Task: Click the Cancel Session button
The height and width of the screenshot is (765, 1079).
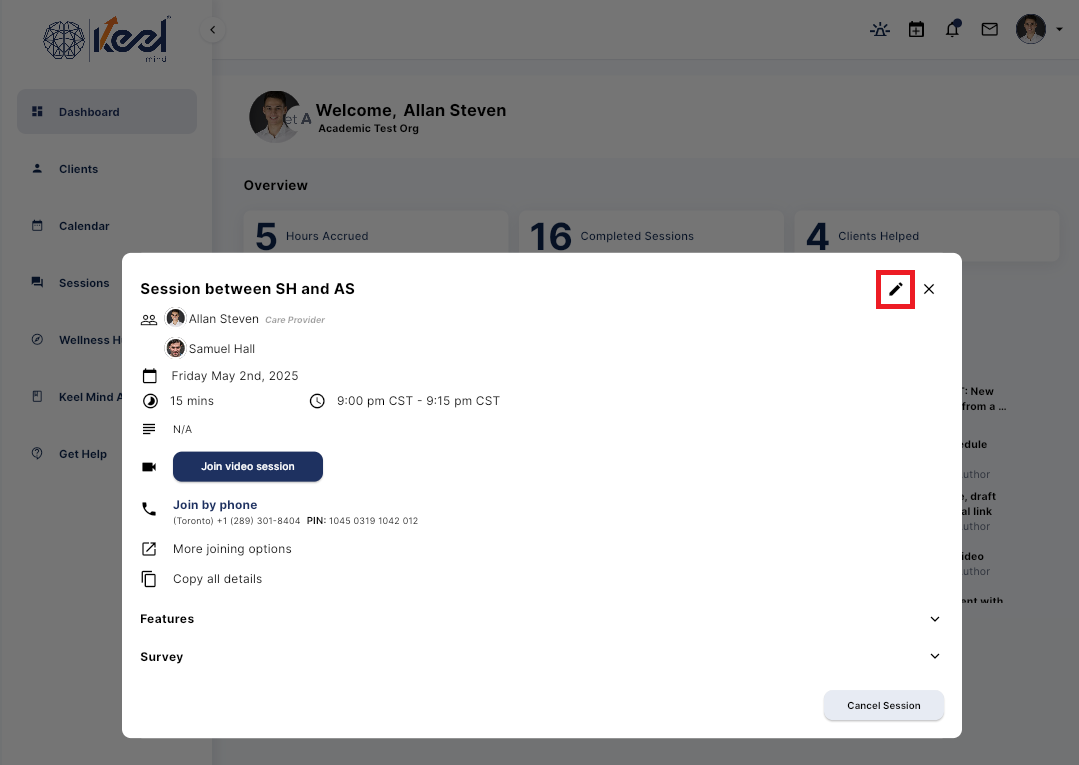Action: pyautogui.click(x=883, y=705)
